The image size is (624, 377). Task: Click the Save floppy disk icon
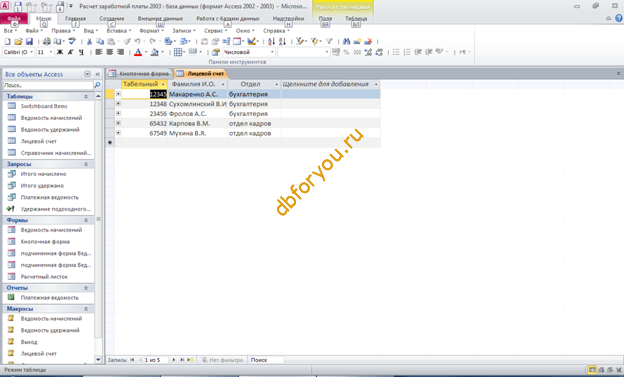(x=29, y=41)
